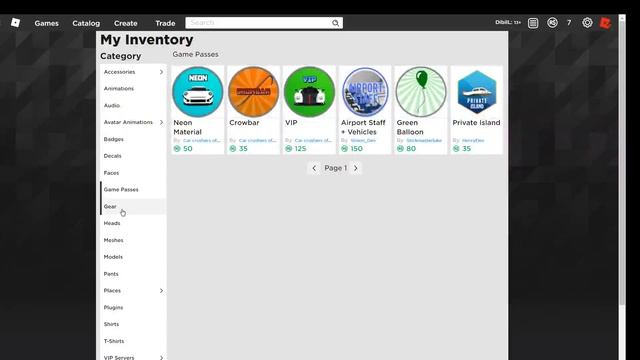
Task: Open creator link under Green Balloon
Action: coord(424,140)
